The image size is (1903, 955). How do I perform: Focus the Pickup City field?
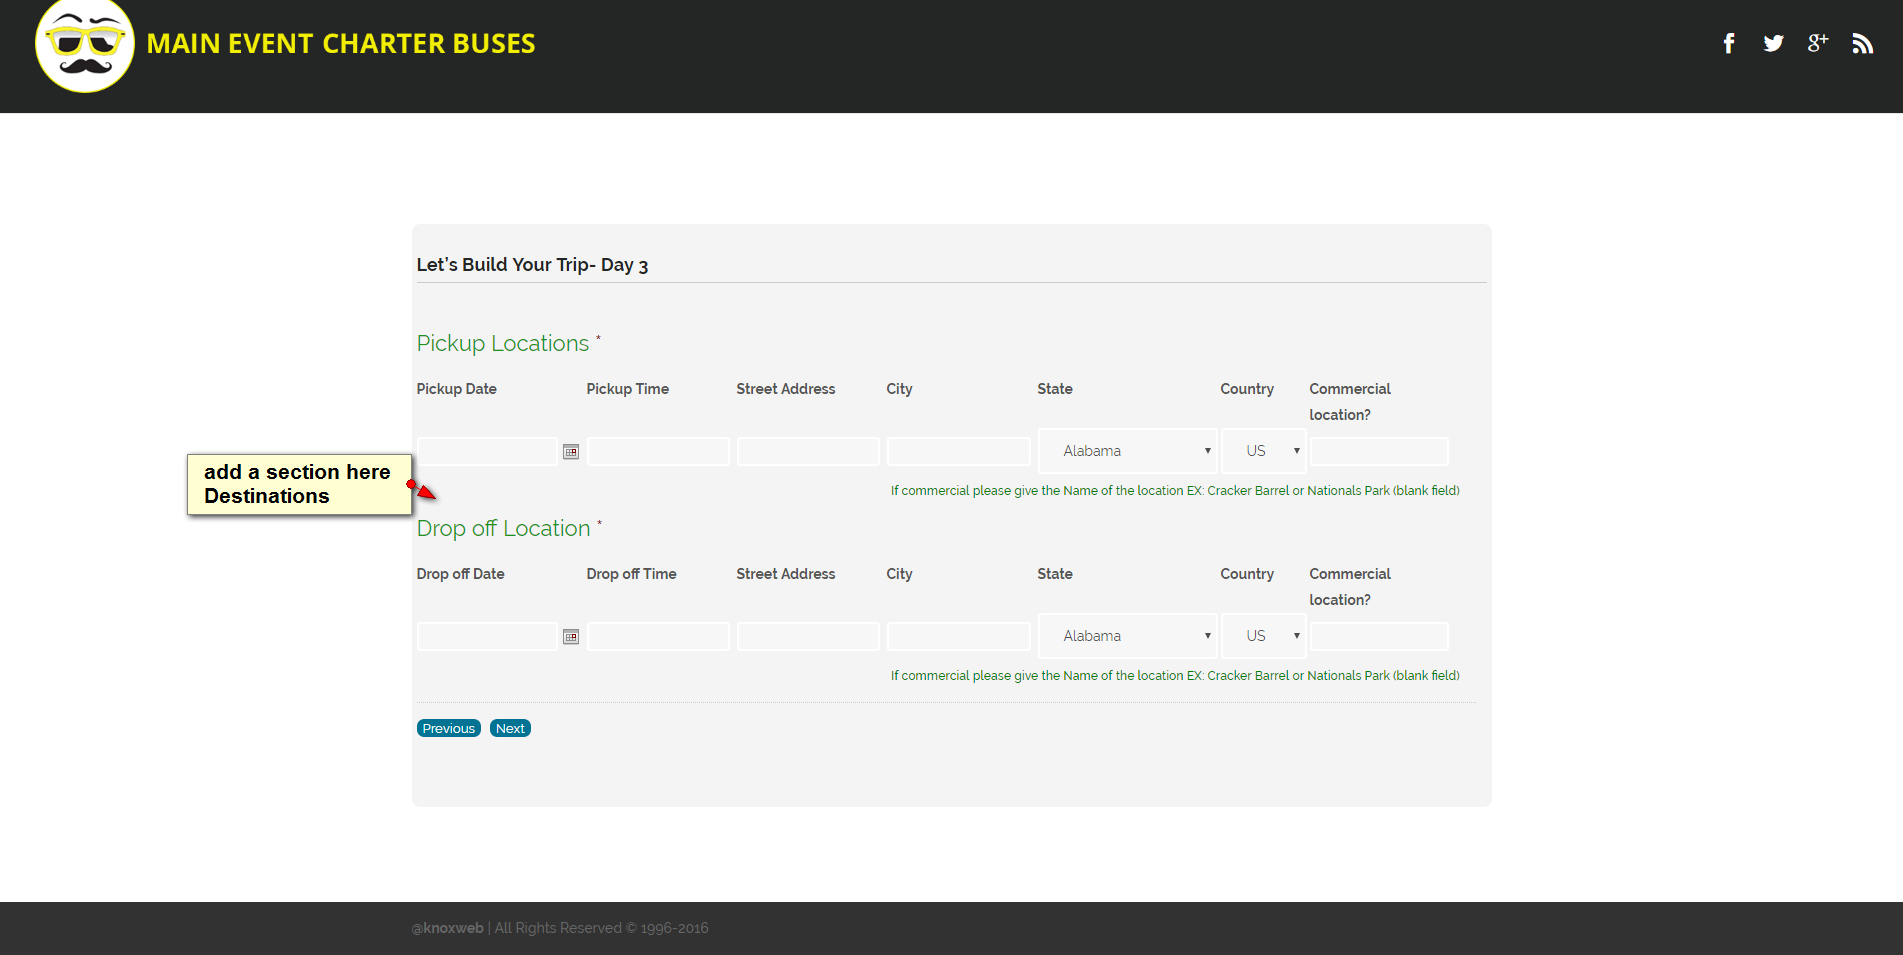coord(959,451)
